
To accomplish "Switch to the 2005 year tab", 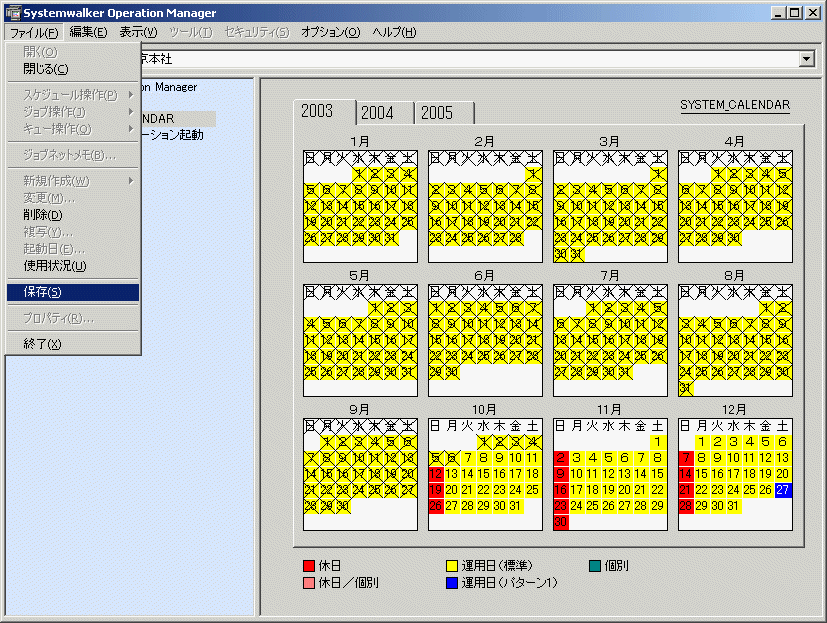I will (444, 112).
